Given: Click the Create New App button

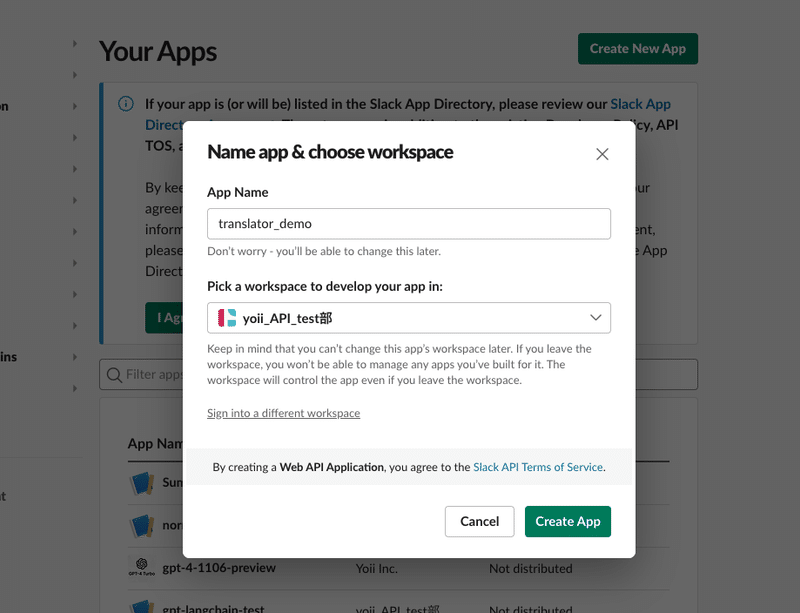Looking at the screenshot, I should pos(637,48).
